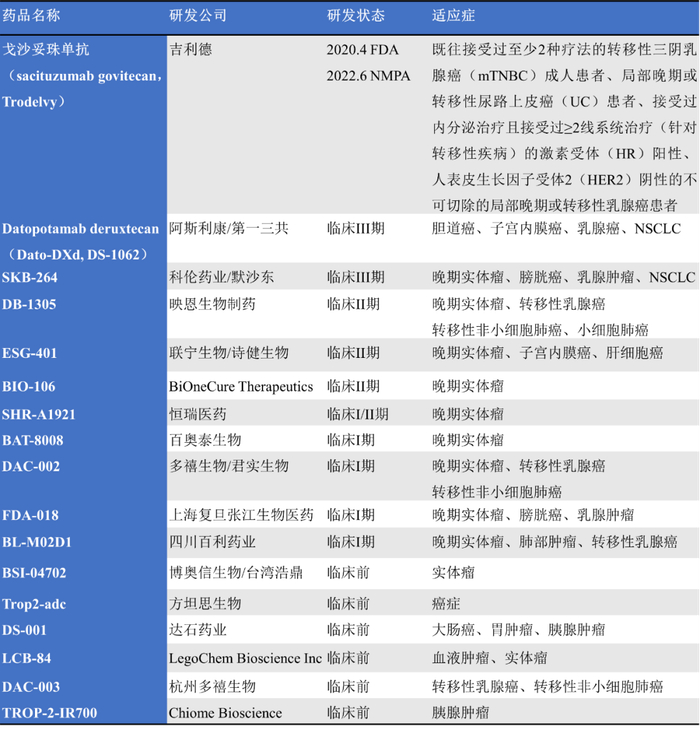Select the SKB-264 drug name
The width and height of the screenshot is (700, 730).
point(30,277)
